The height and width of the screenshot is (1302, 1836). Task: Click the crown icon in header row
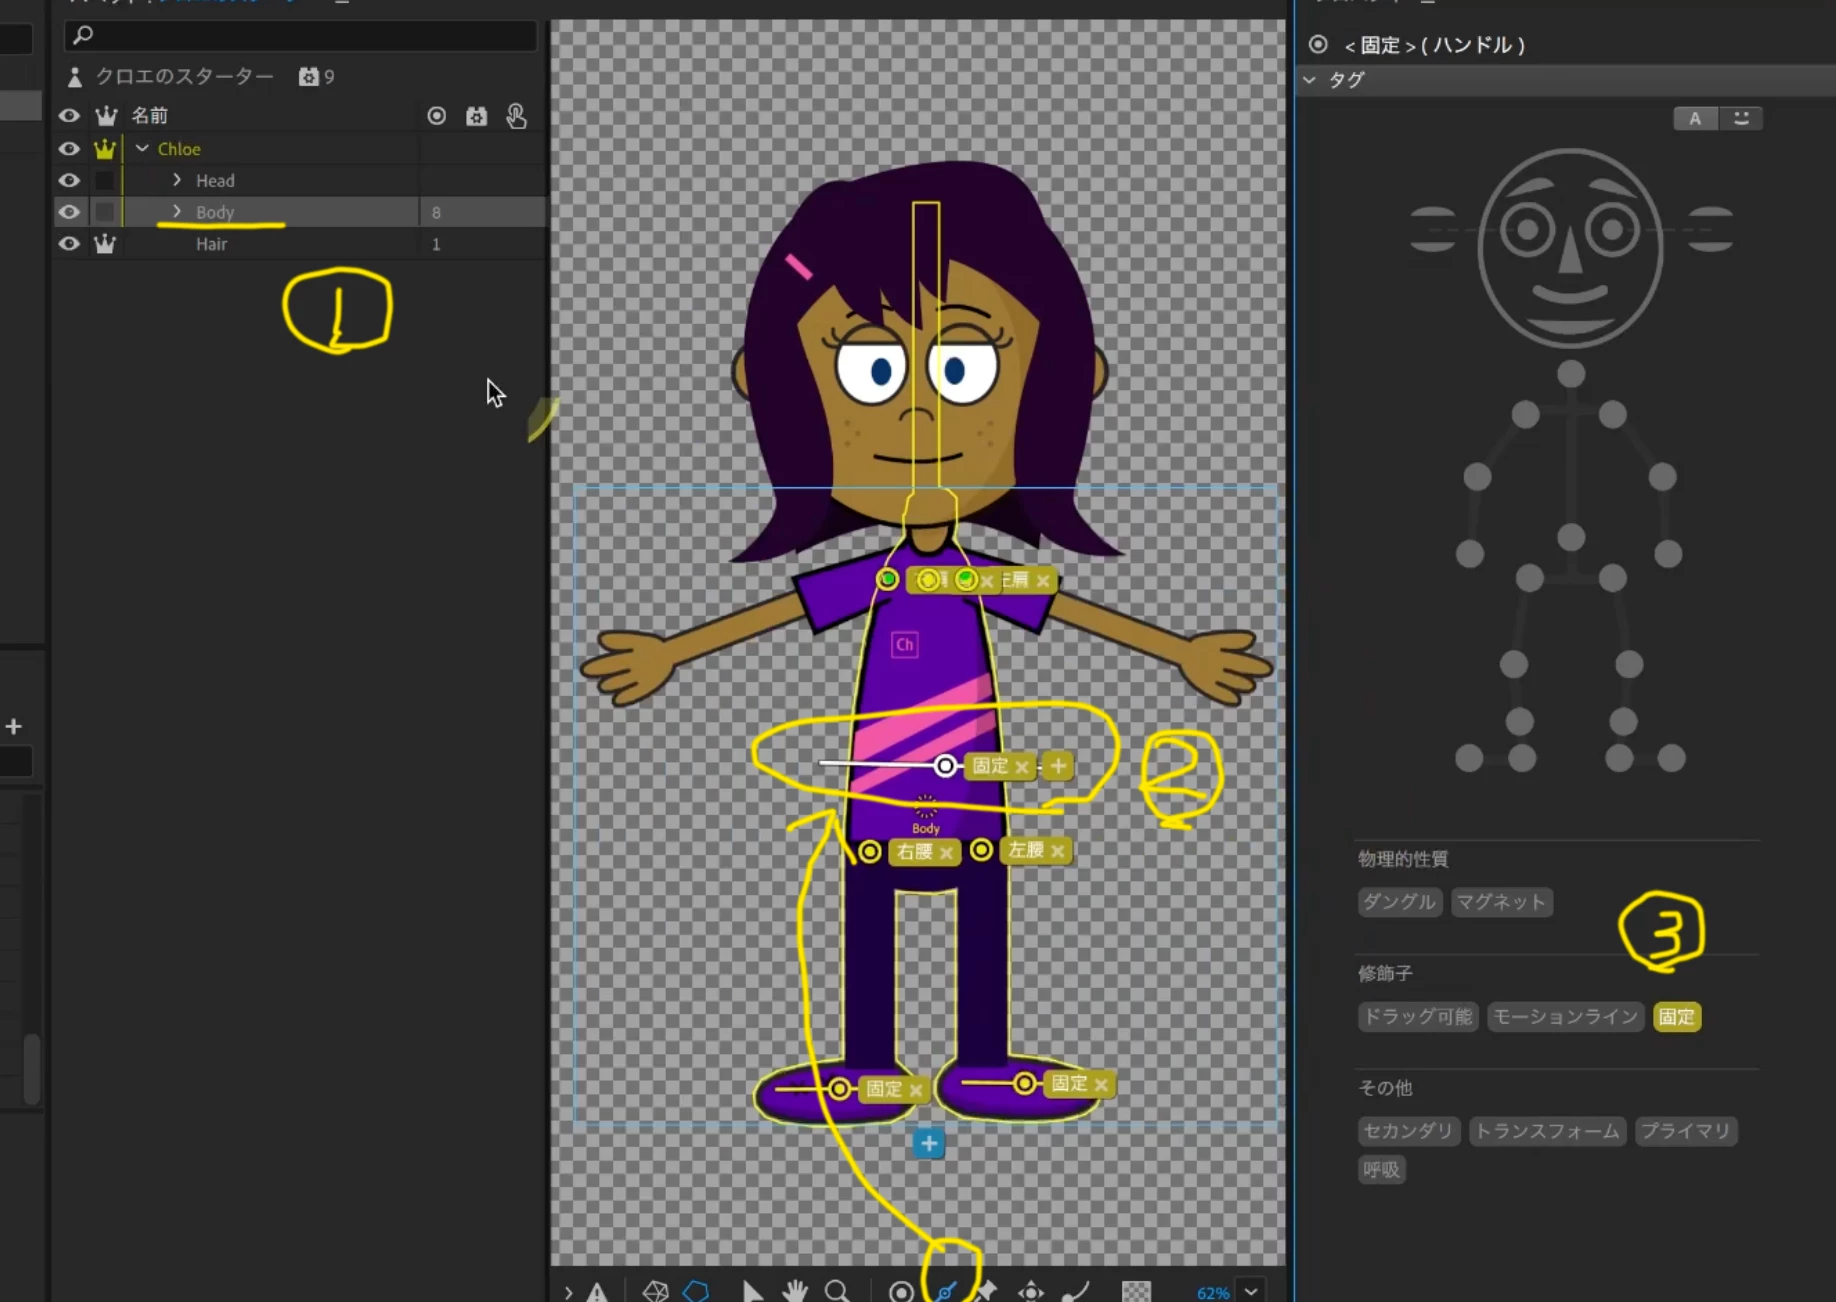coord(106,116)
